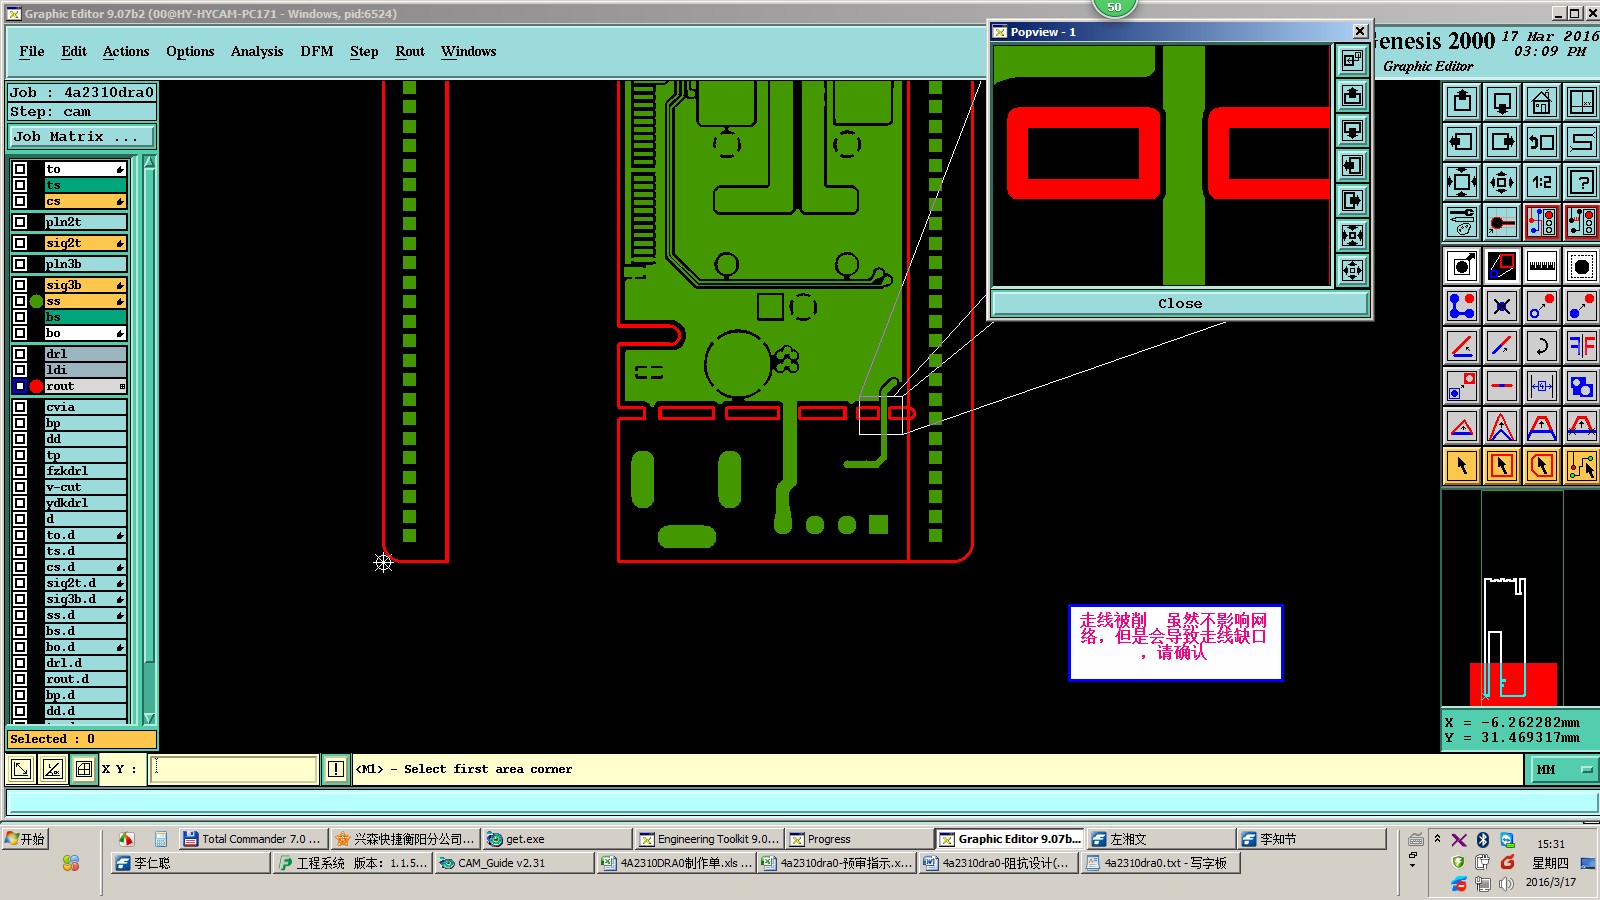
Task: Select the measure ruler tool
Action: [x=1541, y=266]
